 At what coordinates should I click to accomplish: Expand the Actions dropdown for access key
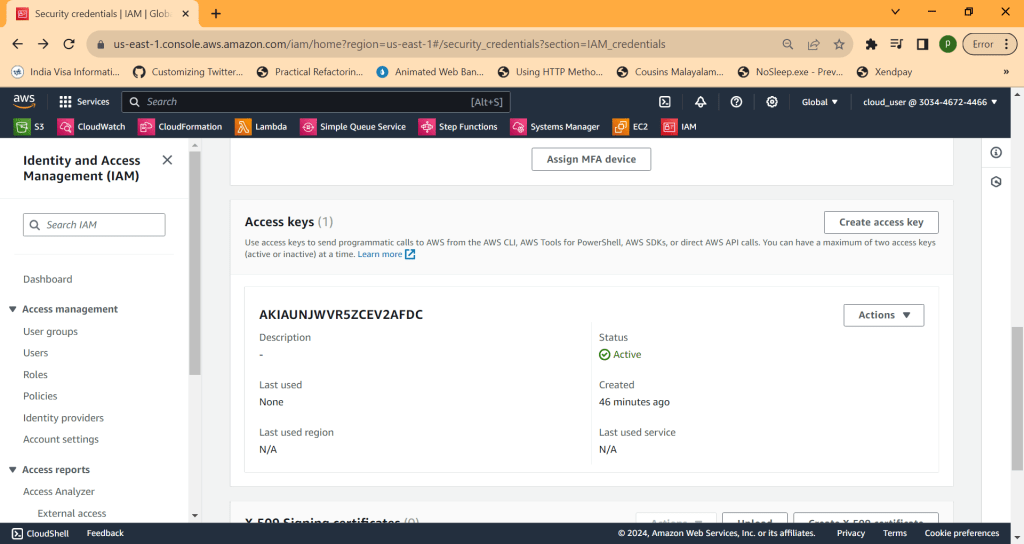coord(884,315)
